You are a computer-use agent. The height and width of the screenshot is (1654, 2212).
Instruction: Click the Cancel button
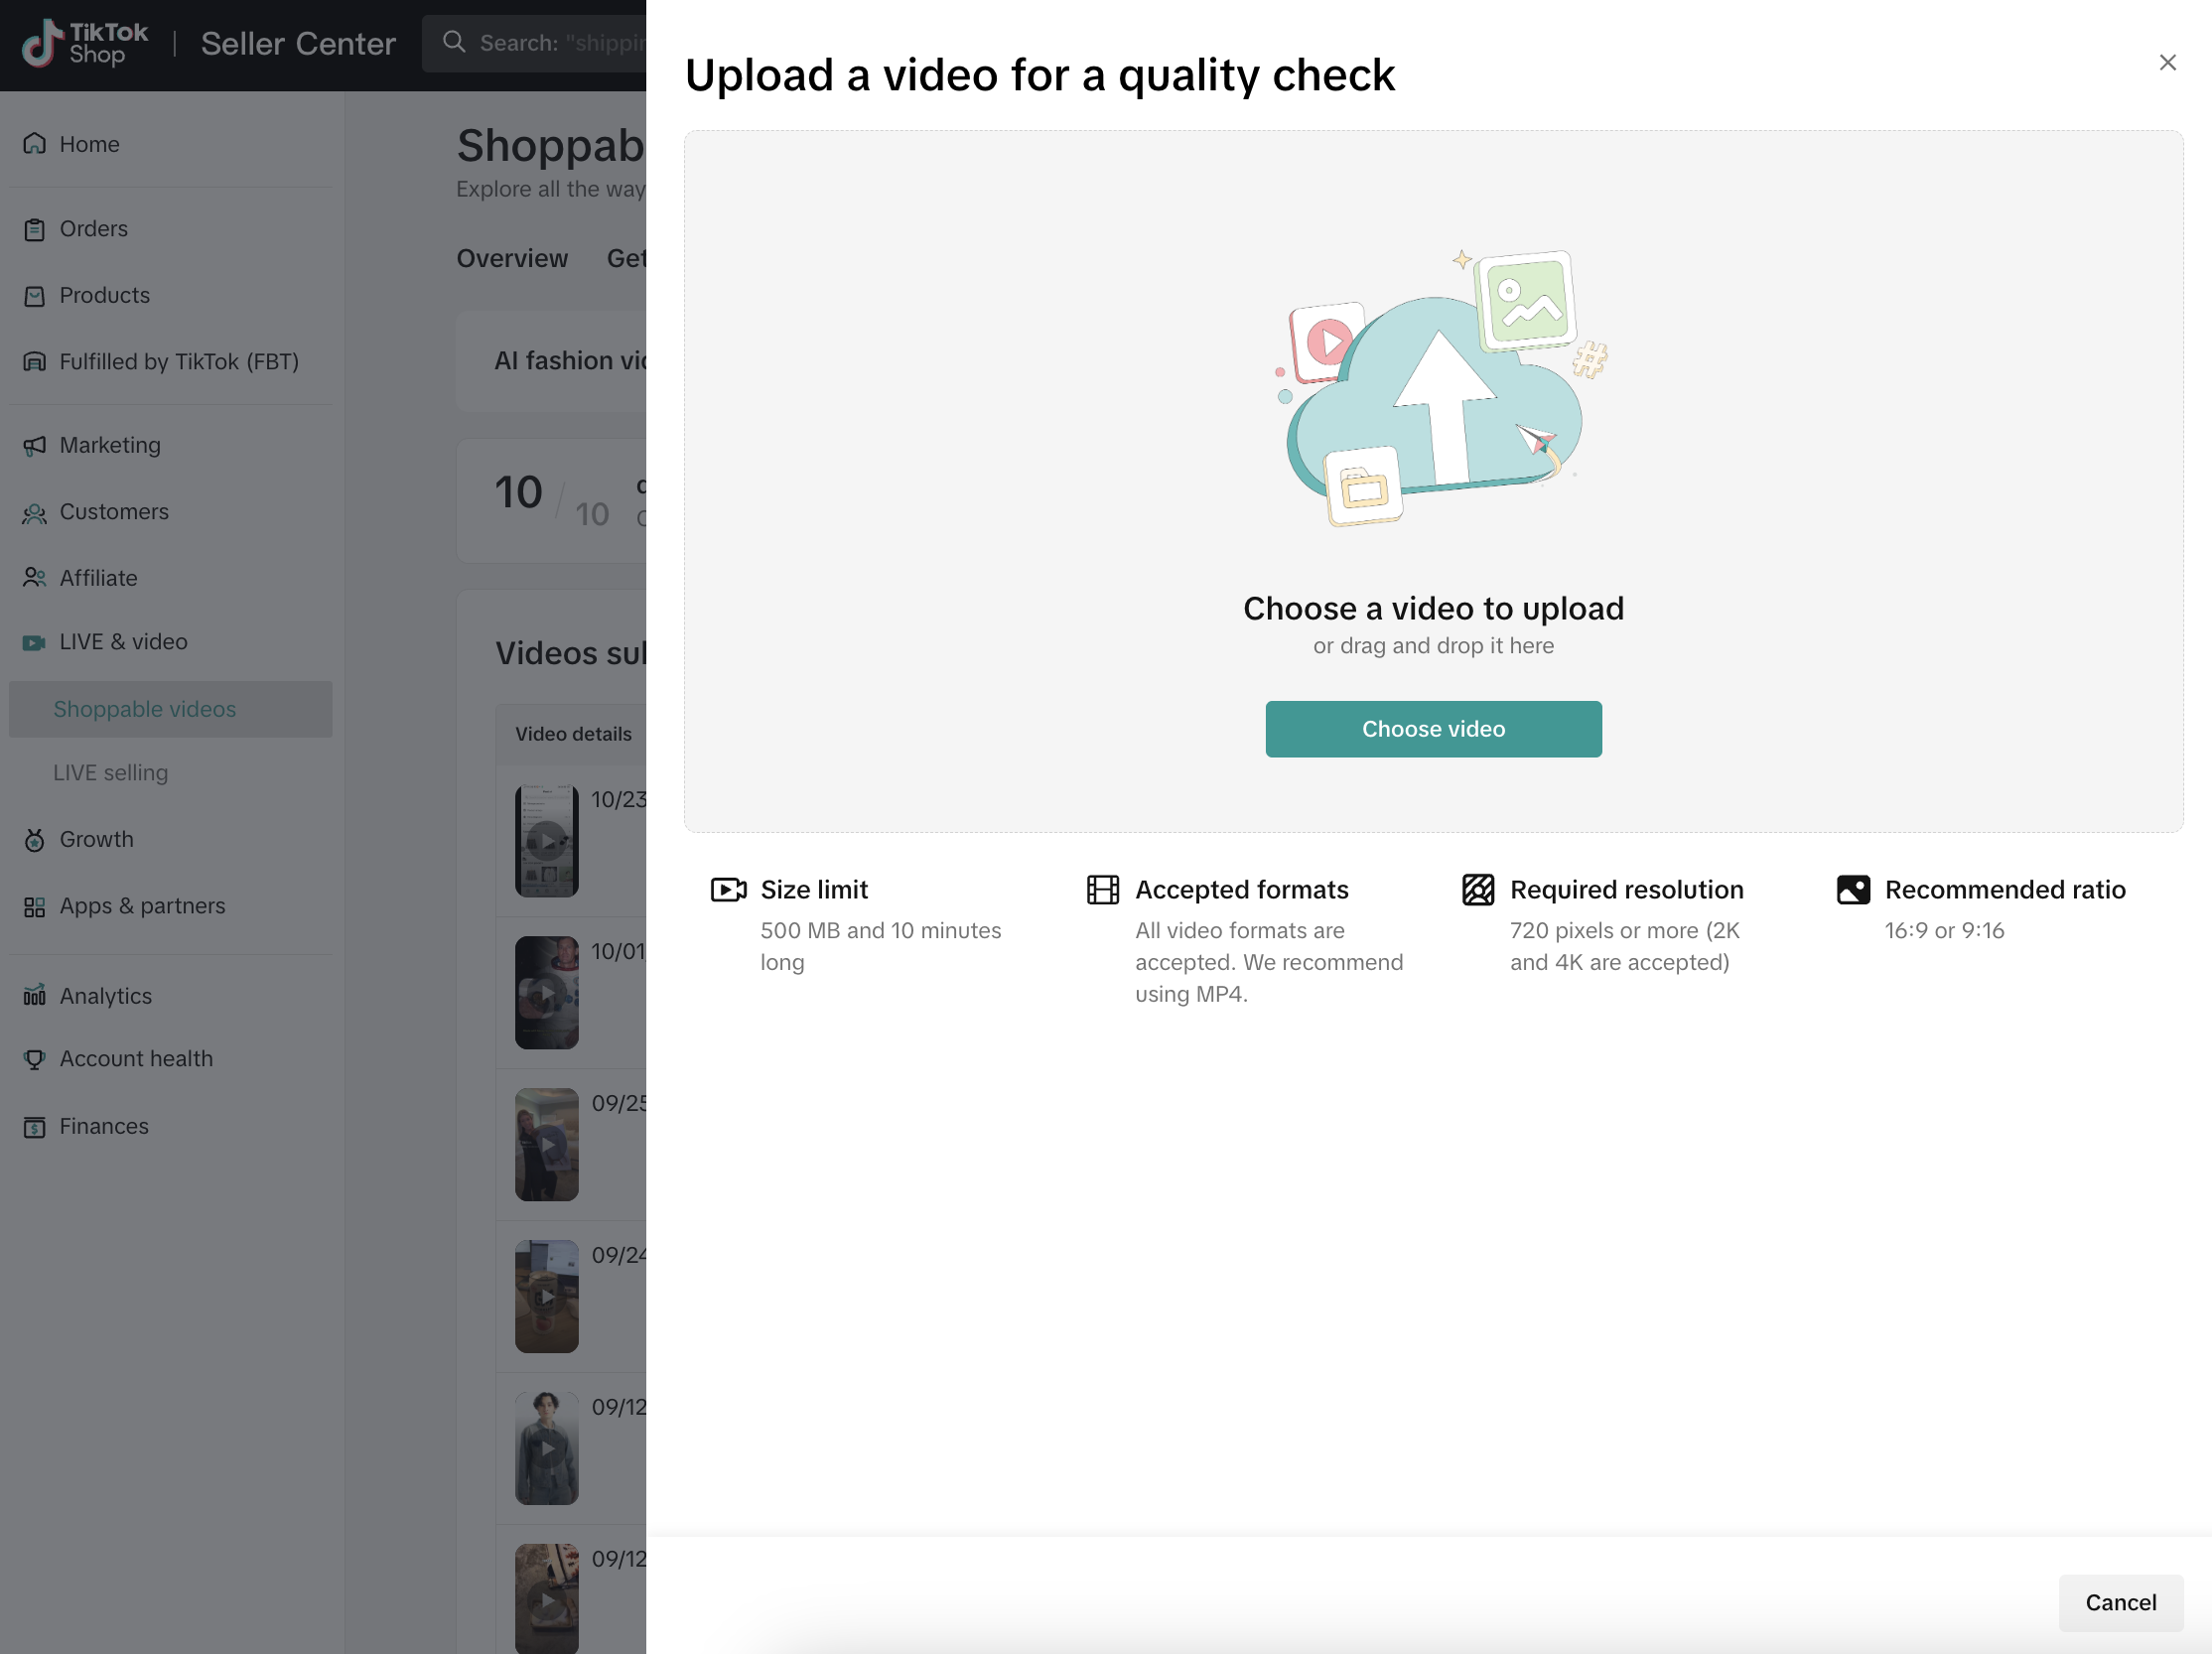tap(2120, 1603)
